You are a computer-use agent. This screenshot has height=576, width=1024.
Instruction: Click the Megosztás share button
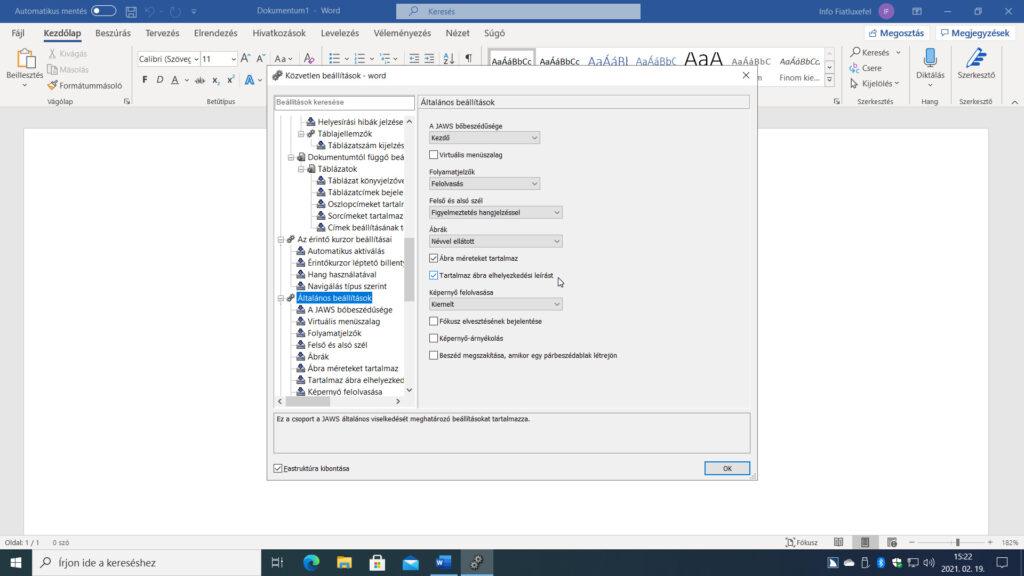point(897,33)
